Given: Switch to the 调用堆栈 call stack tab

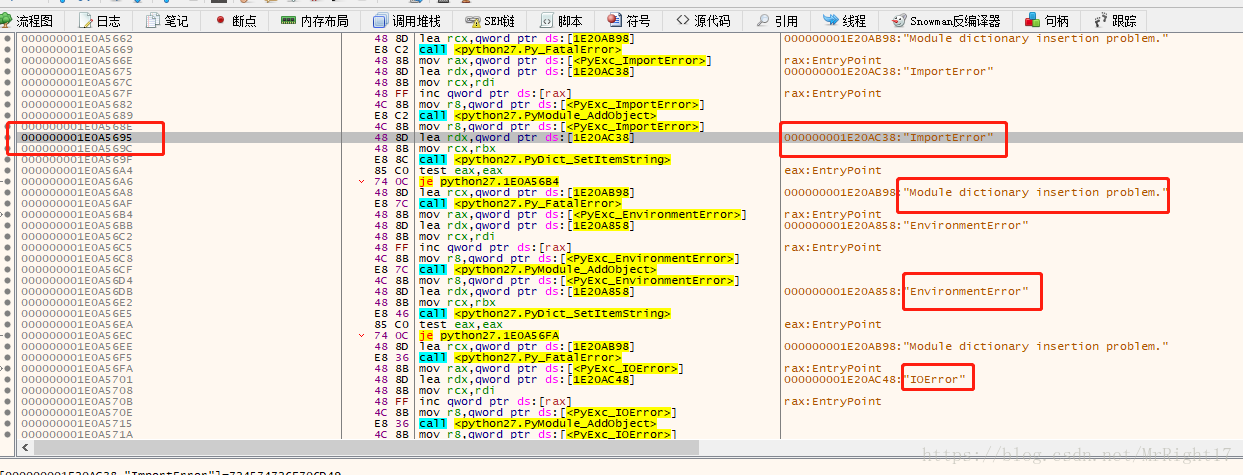Looking at the screenshot, I should [x=408, y=20].
